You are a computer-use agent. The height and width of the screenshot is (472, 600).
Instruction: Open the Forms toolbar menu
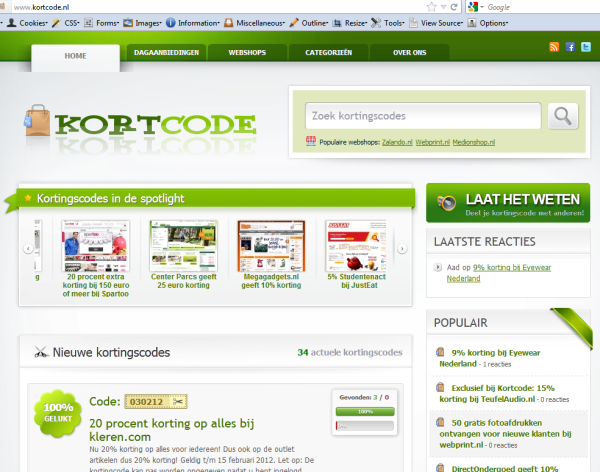tap(101, 23)
